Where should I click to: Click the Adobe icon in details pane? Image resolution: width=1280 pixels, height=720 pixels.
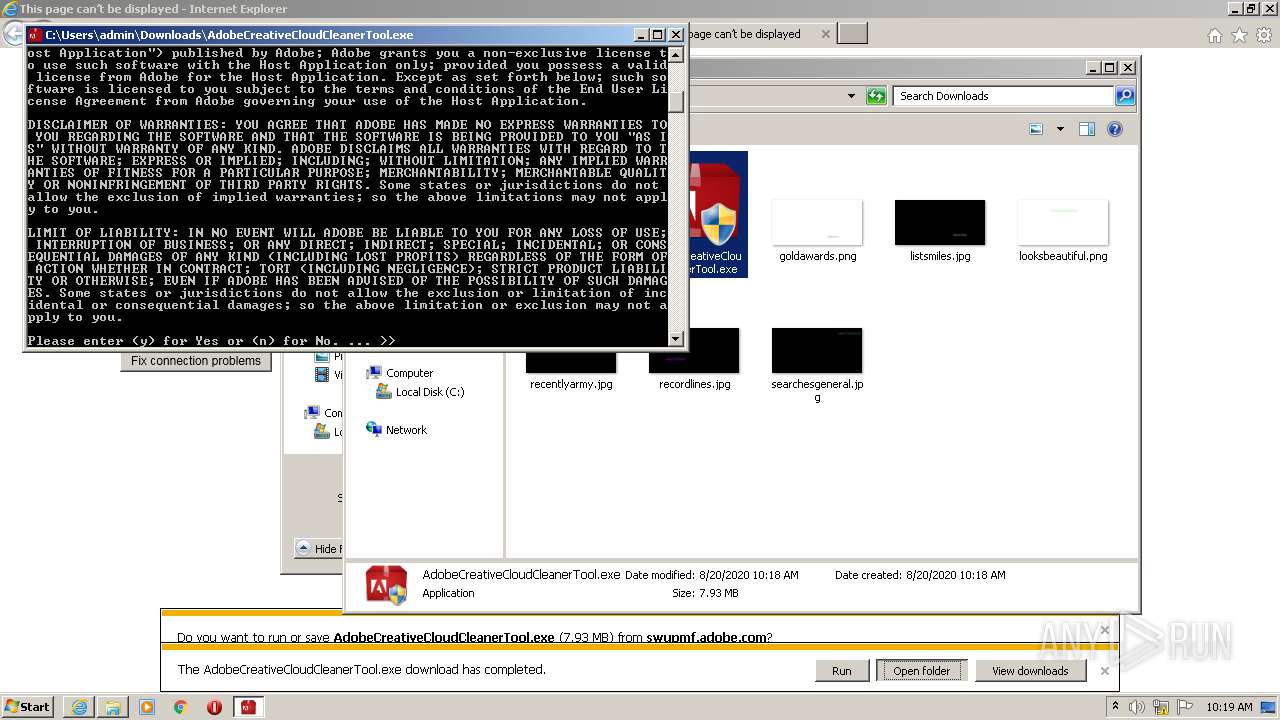pyautogui.click(x=386, y=585)
